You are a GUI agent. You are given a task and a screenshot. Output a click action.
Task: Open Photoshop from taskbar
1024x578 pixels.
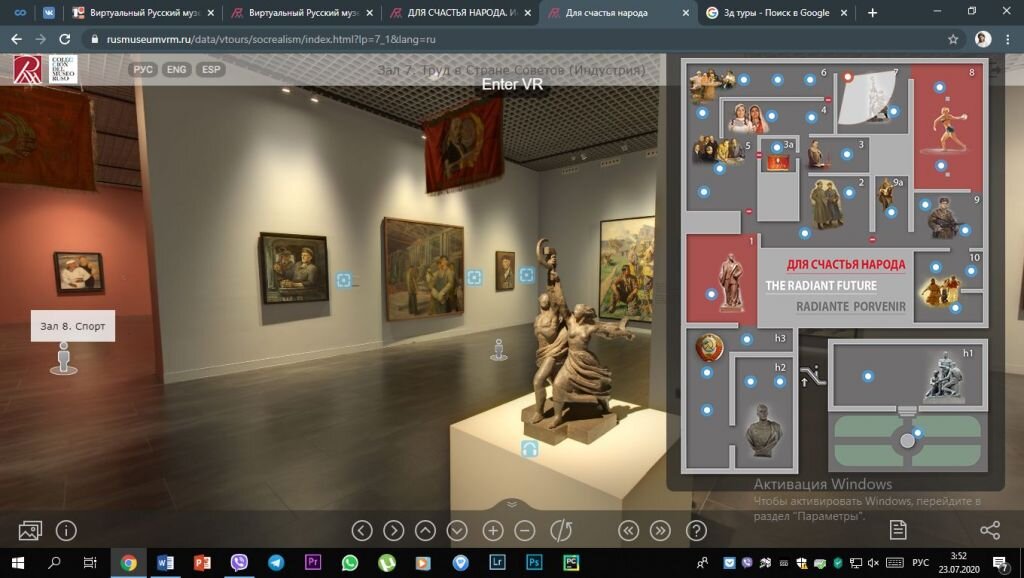pos(534,562)
